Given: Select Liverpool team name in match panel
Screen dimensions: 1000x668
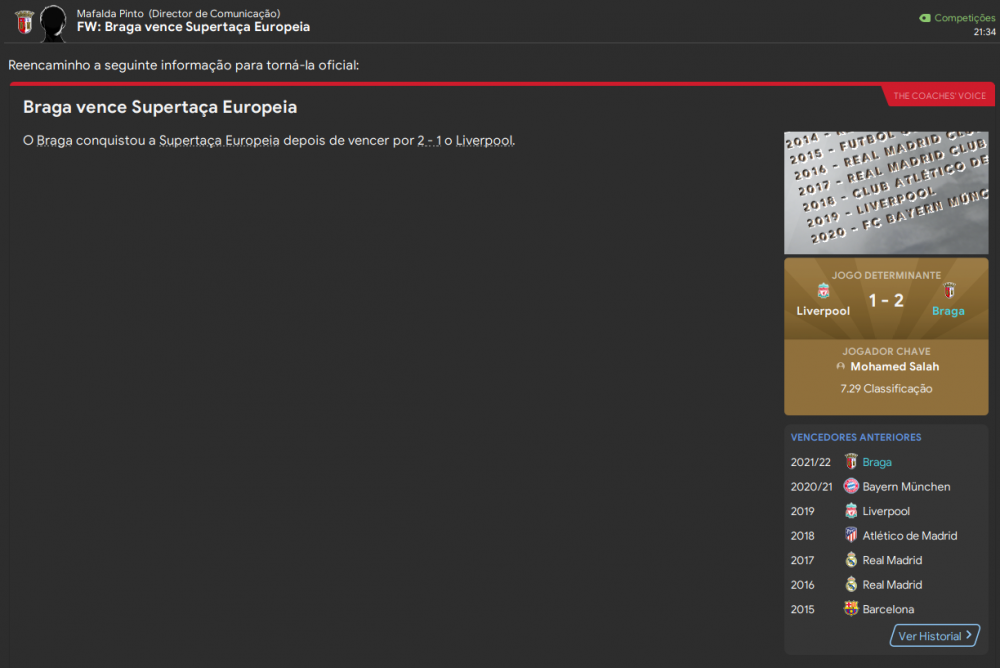Looking at the screenshot, I should coord(823,311).
